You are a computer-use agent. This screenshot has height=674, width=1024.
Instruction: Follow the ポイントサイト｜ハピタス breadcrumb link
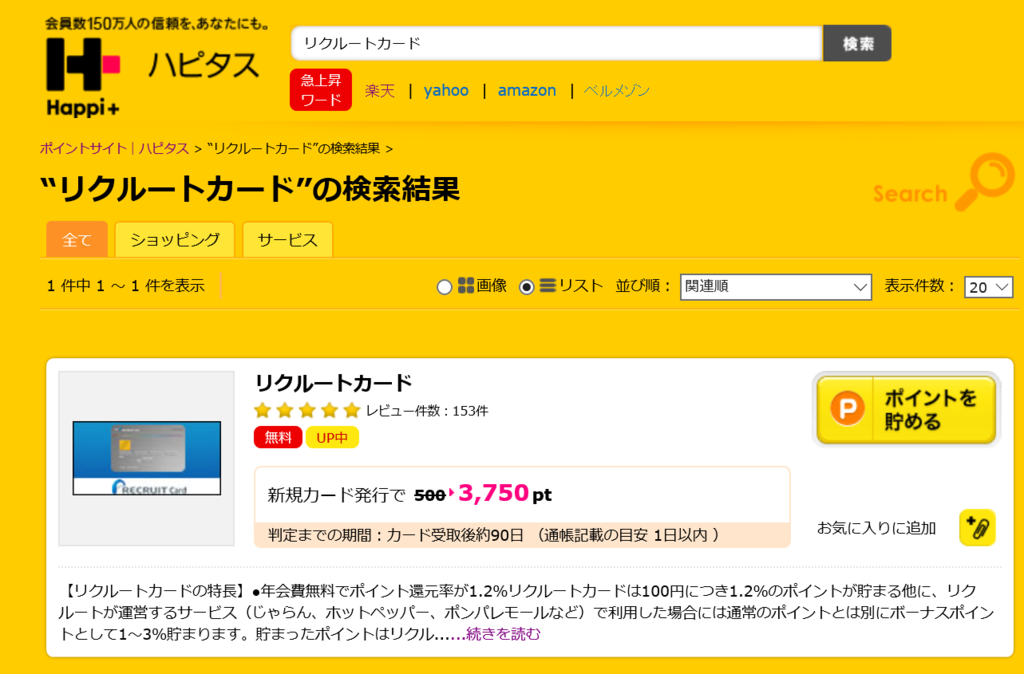click(x=114, y=148)
